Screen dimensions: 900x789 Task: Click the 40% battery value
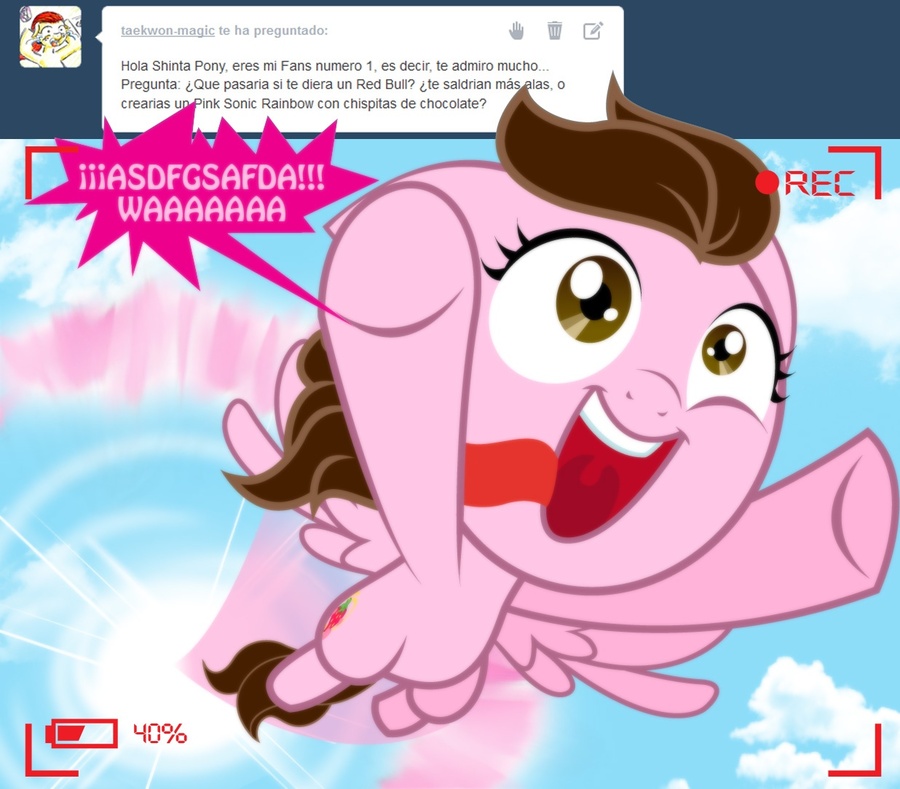tap(160, 733)
